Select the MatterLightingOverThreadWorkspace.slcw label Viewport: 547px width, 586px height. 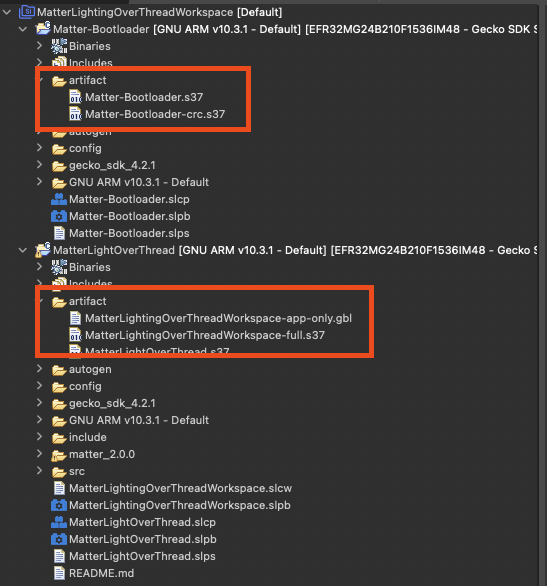click(180, 488)
